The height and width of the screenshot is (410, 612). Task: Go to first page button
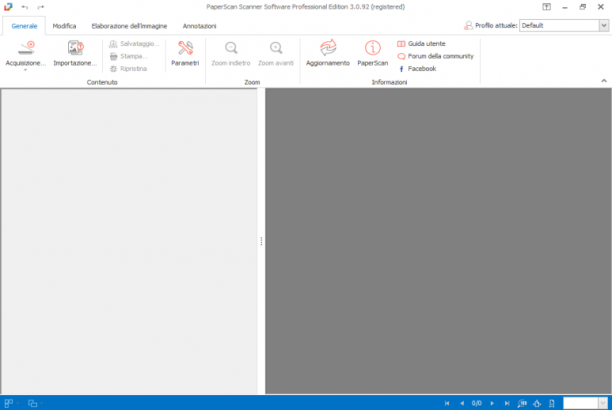[x=447, y=403]
